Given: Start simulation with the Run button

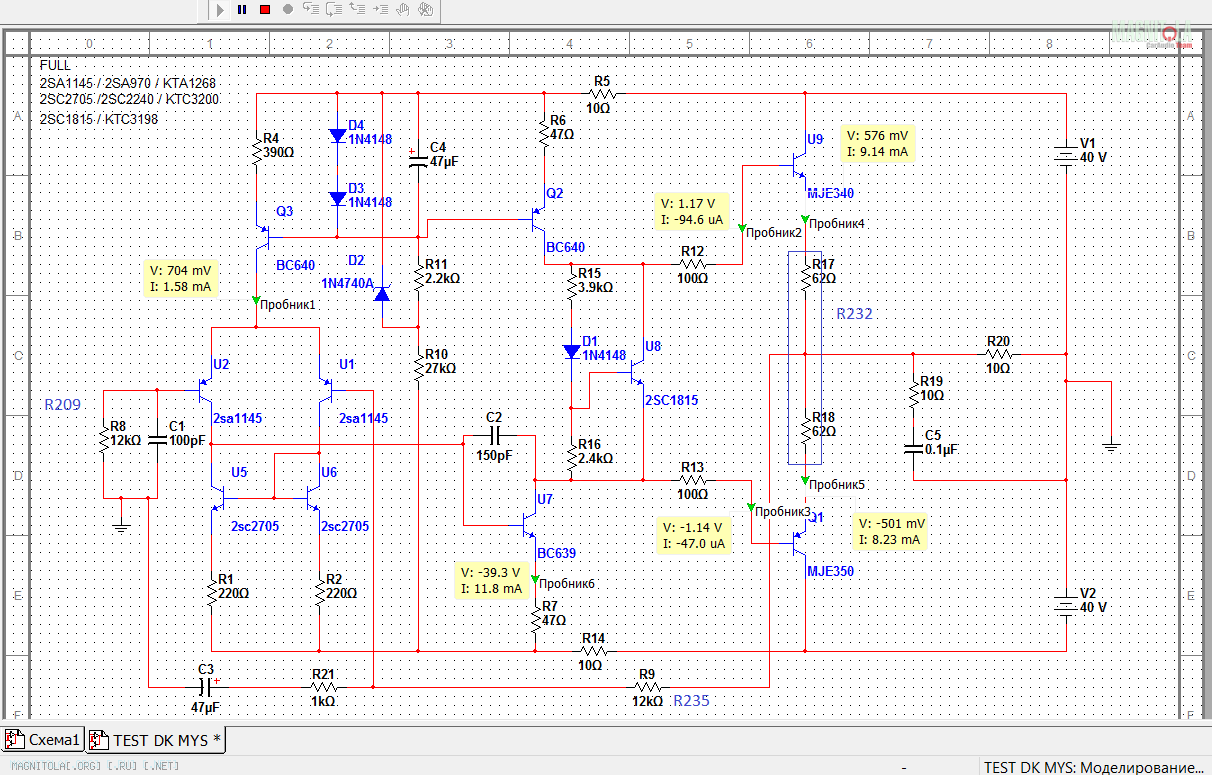Looking at the screenshot, I should click(x=220, y=9).
